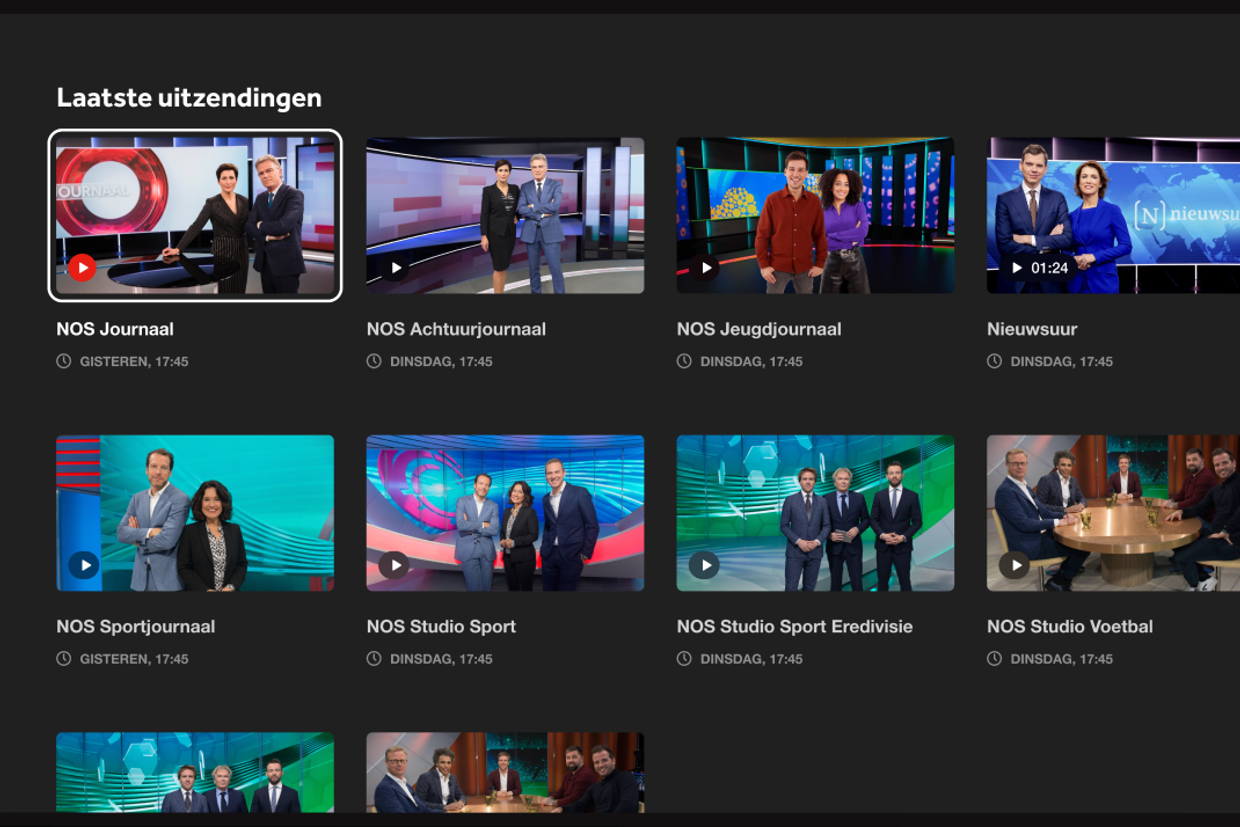
Task: Click play icon on NOS Sportjournaal thumbnail
Action: pyautogui.click(x=84, y=565)
